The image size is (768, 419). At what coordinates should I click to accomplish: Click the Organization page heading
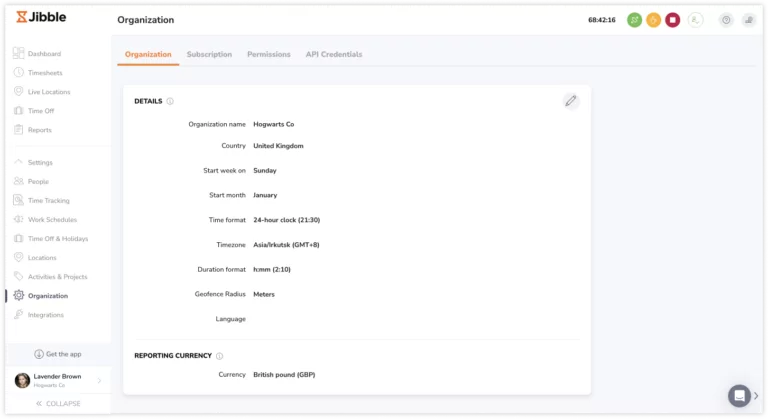pyautogui.click(x=145, y=20)
